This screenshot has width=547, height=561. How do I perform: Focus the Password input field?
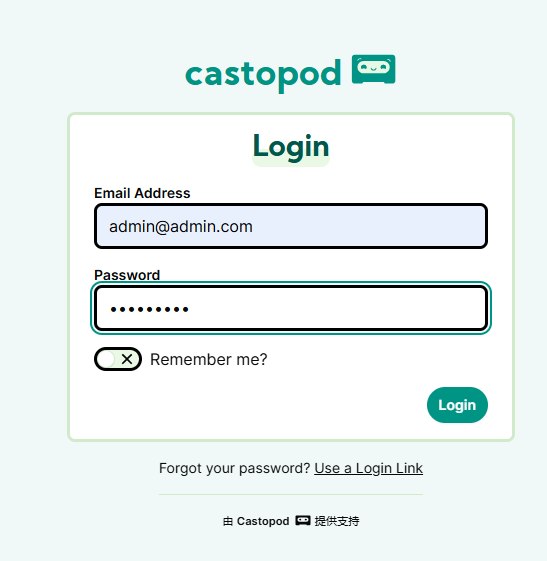[291, 308]
